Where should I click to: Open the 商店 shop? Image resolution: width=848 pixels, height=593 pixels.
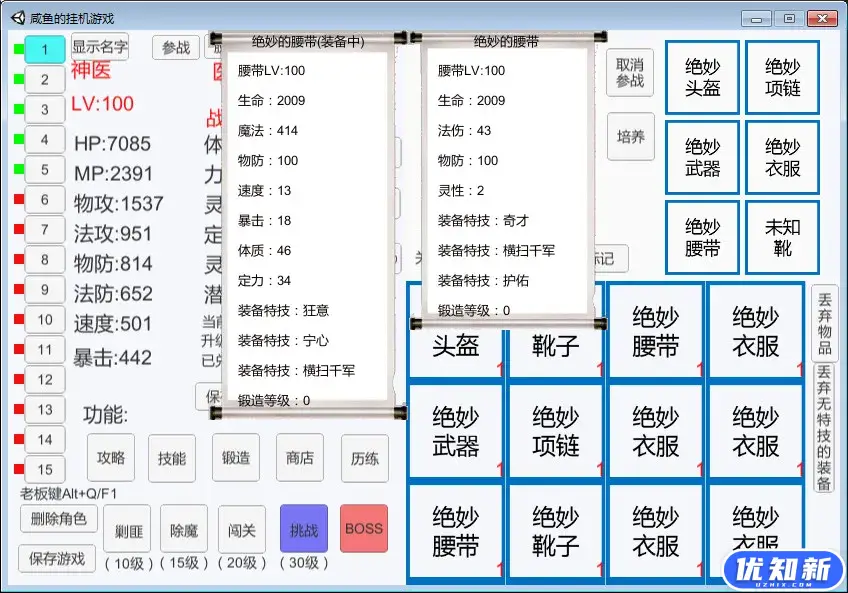(299, 458)
